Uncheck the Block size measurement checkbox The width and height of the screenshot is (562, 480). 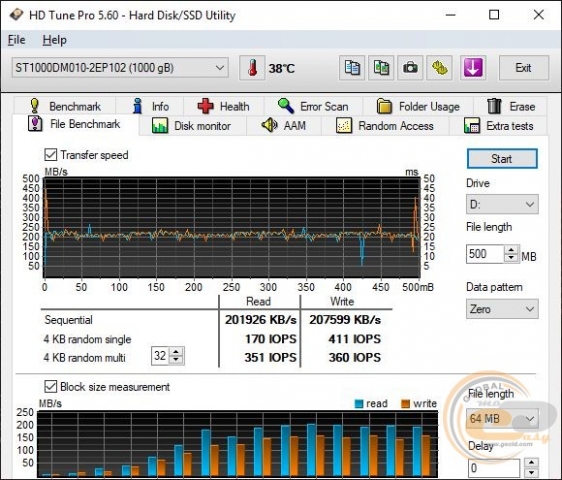pyautogui.click(x=51, y=386)
